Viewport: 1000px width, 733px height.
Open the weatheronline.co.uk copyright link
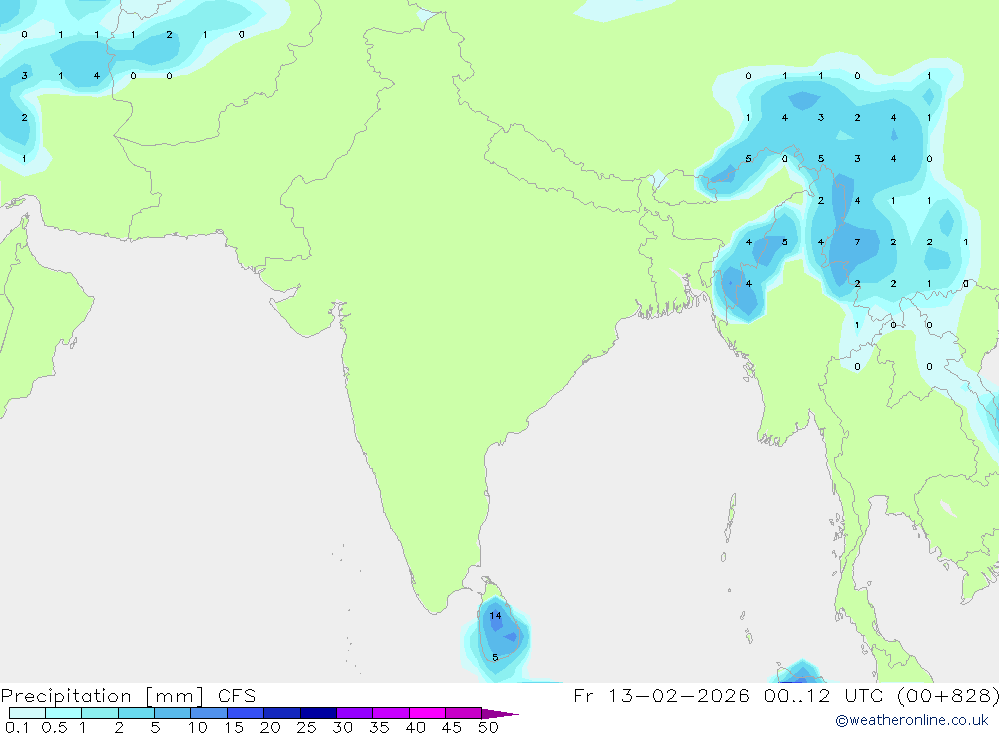pos(912,720)
